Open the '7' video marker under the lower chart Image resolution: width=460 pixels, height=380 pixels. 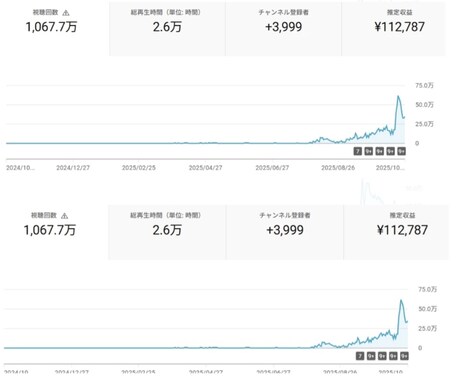click(360, 356)
